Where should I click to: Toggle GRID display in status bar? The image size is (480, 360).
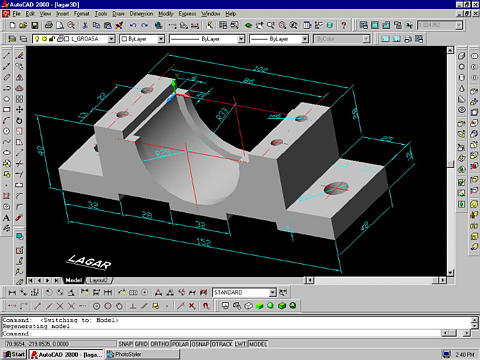pos(141,344)
